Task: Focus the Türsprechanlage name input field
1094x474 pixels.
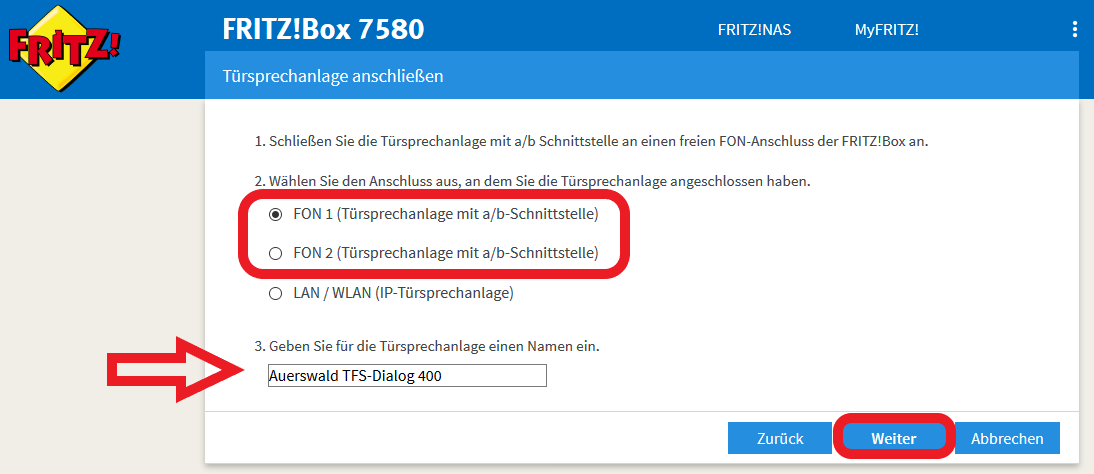Action: pyautogui.click(x=407, y=376)
